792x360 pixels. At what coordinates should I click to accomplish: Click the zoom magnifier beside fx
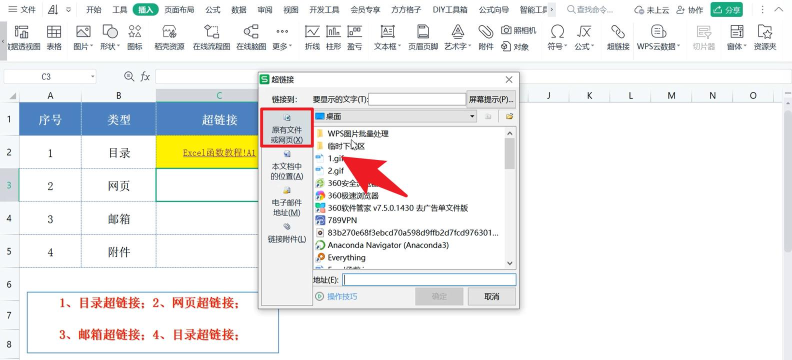point(129,76)
